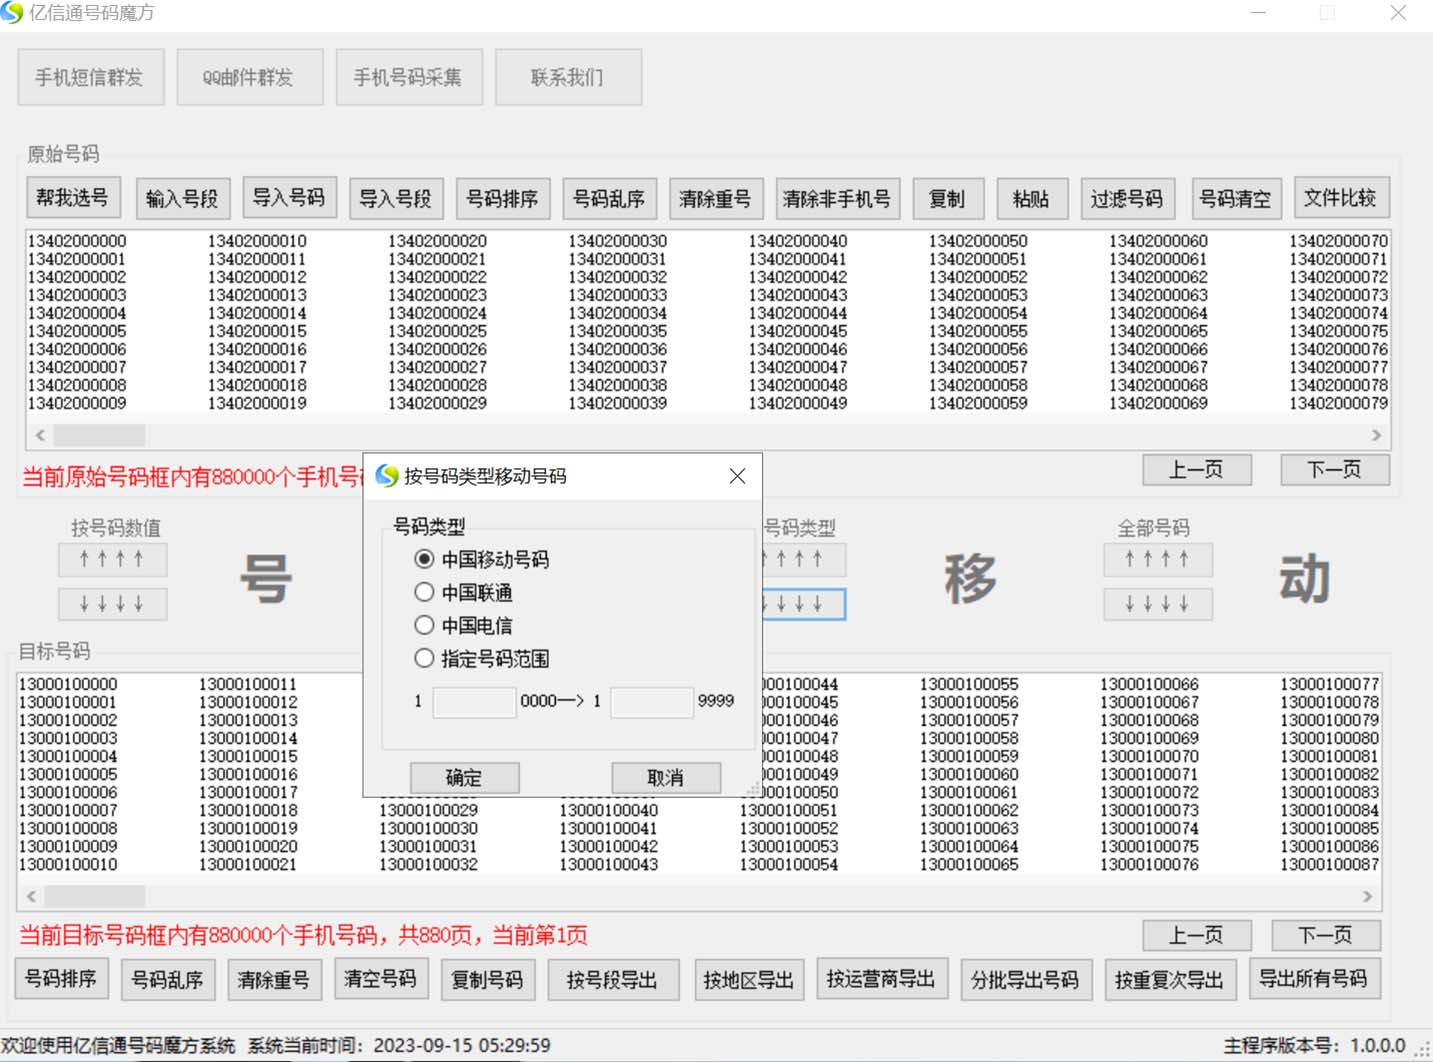Viewport: 1433px width, 1062px height.
Task: Click the range start number input field
Action: [473, 702]
